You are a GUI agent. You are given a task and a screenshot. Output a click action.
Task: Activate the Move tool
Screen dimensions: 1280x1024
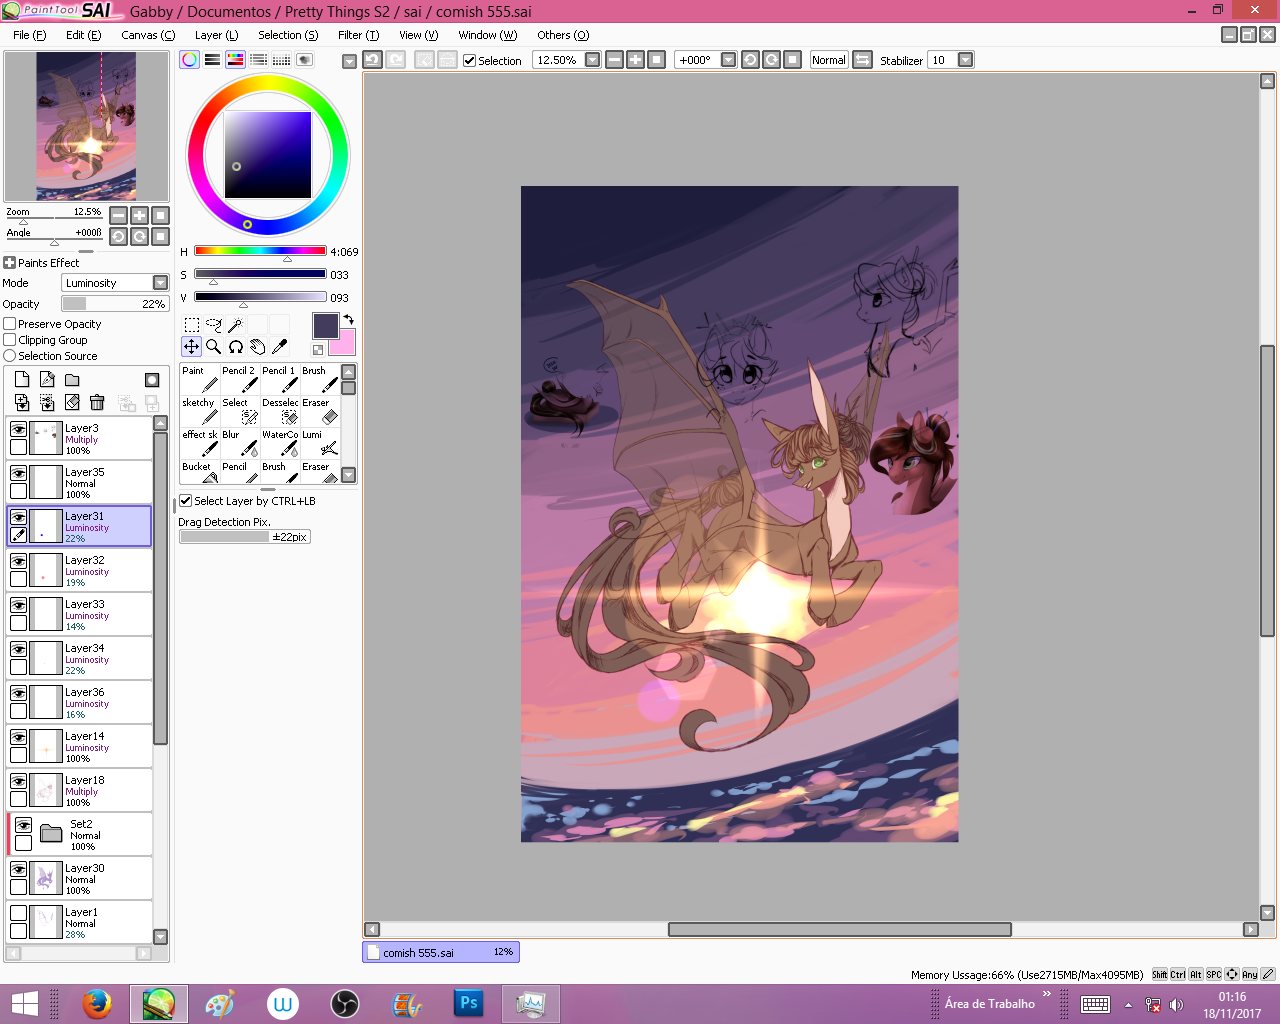click(192, 347)
